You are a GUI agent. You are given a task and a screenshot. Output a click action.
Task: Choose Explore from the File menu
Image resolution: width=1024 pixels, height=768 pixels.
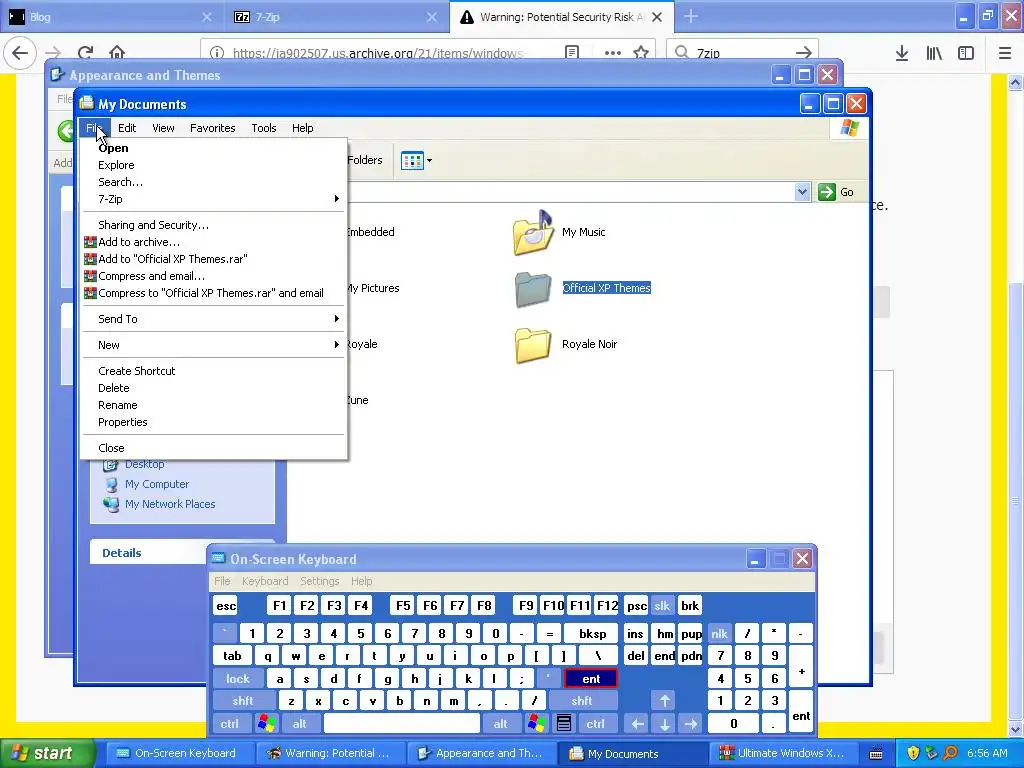click(213, 165)
